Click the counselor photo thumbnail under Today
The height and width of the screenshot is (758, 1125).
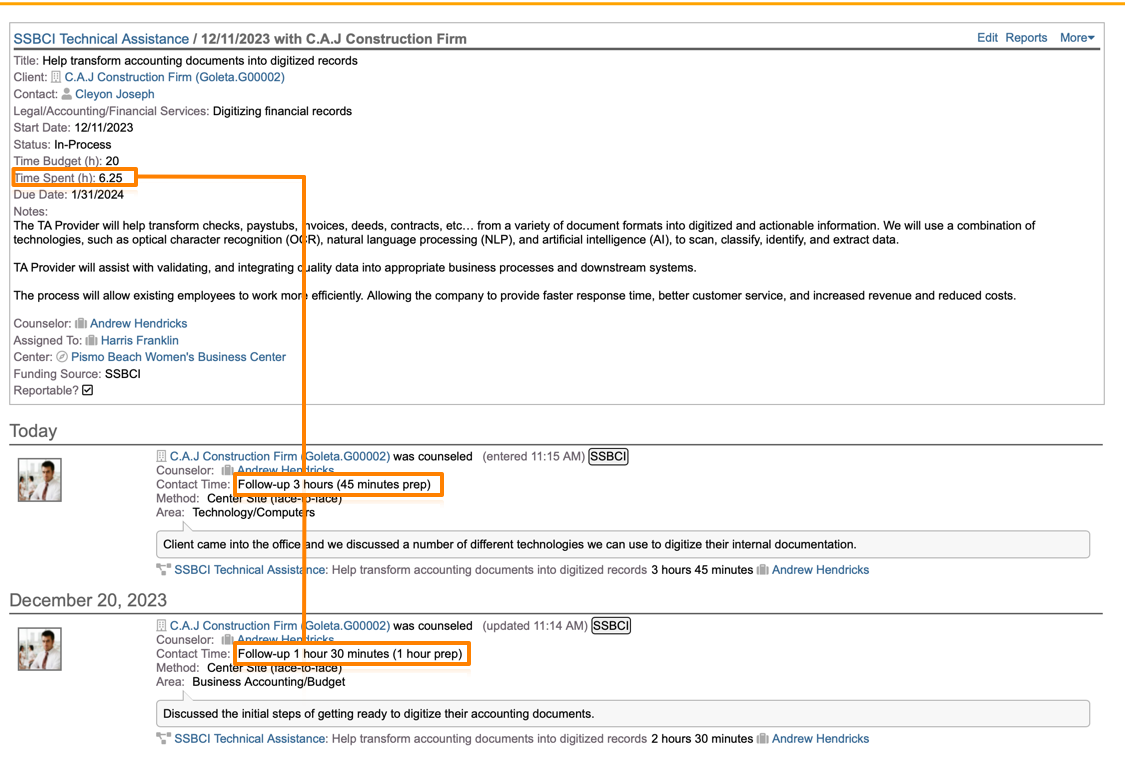click(40, 480)
